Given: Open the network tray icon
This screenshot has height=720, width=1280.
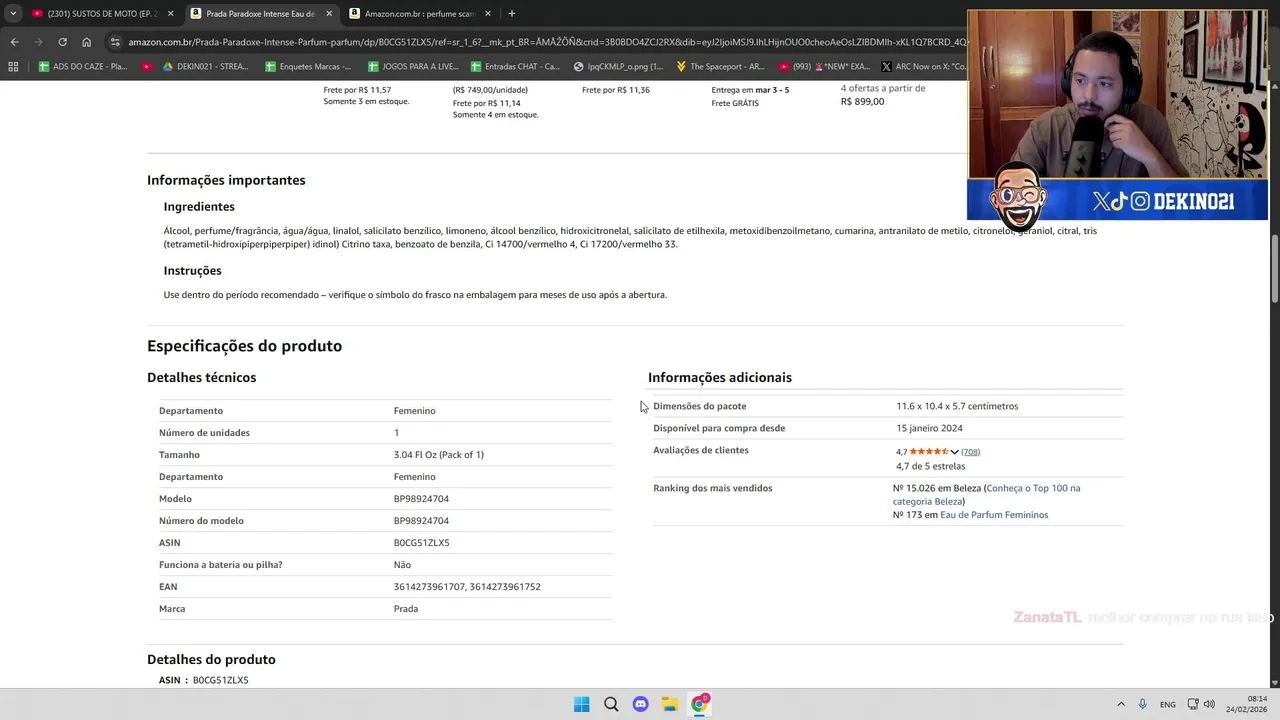Looking at the screenshot, I should click(1193, 704).
